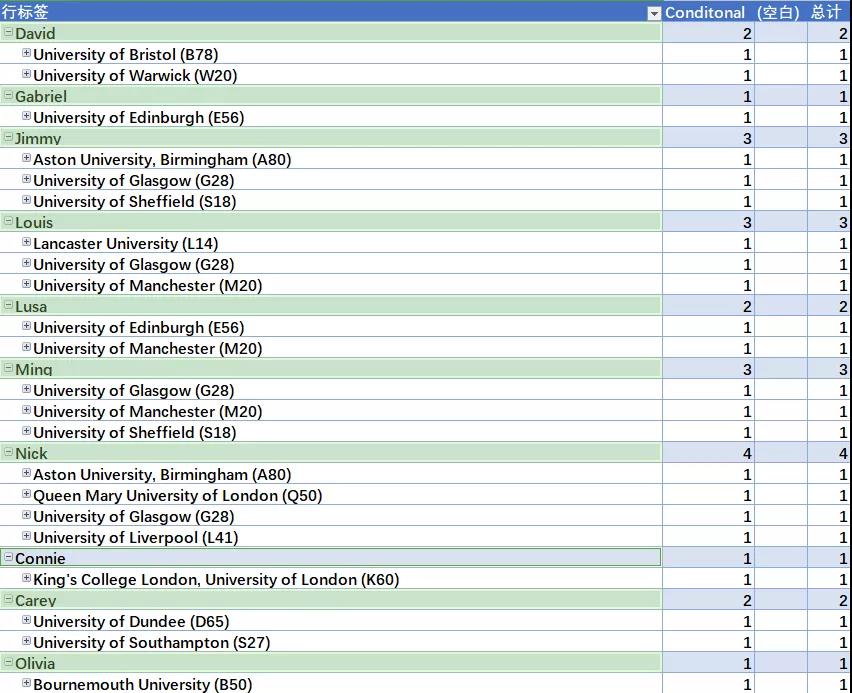Image resolution: width=852 pixels, height=693 pixels.
Task: Click the 总计 column header
Action: click(x=826, y=13)
